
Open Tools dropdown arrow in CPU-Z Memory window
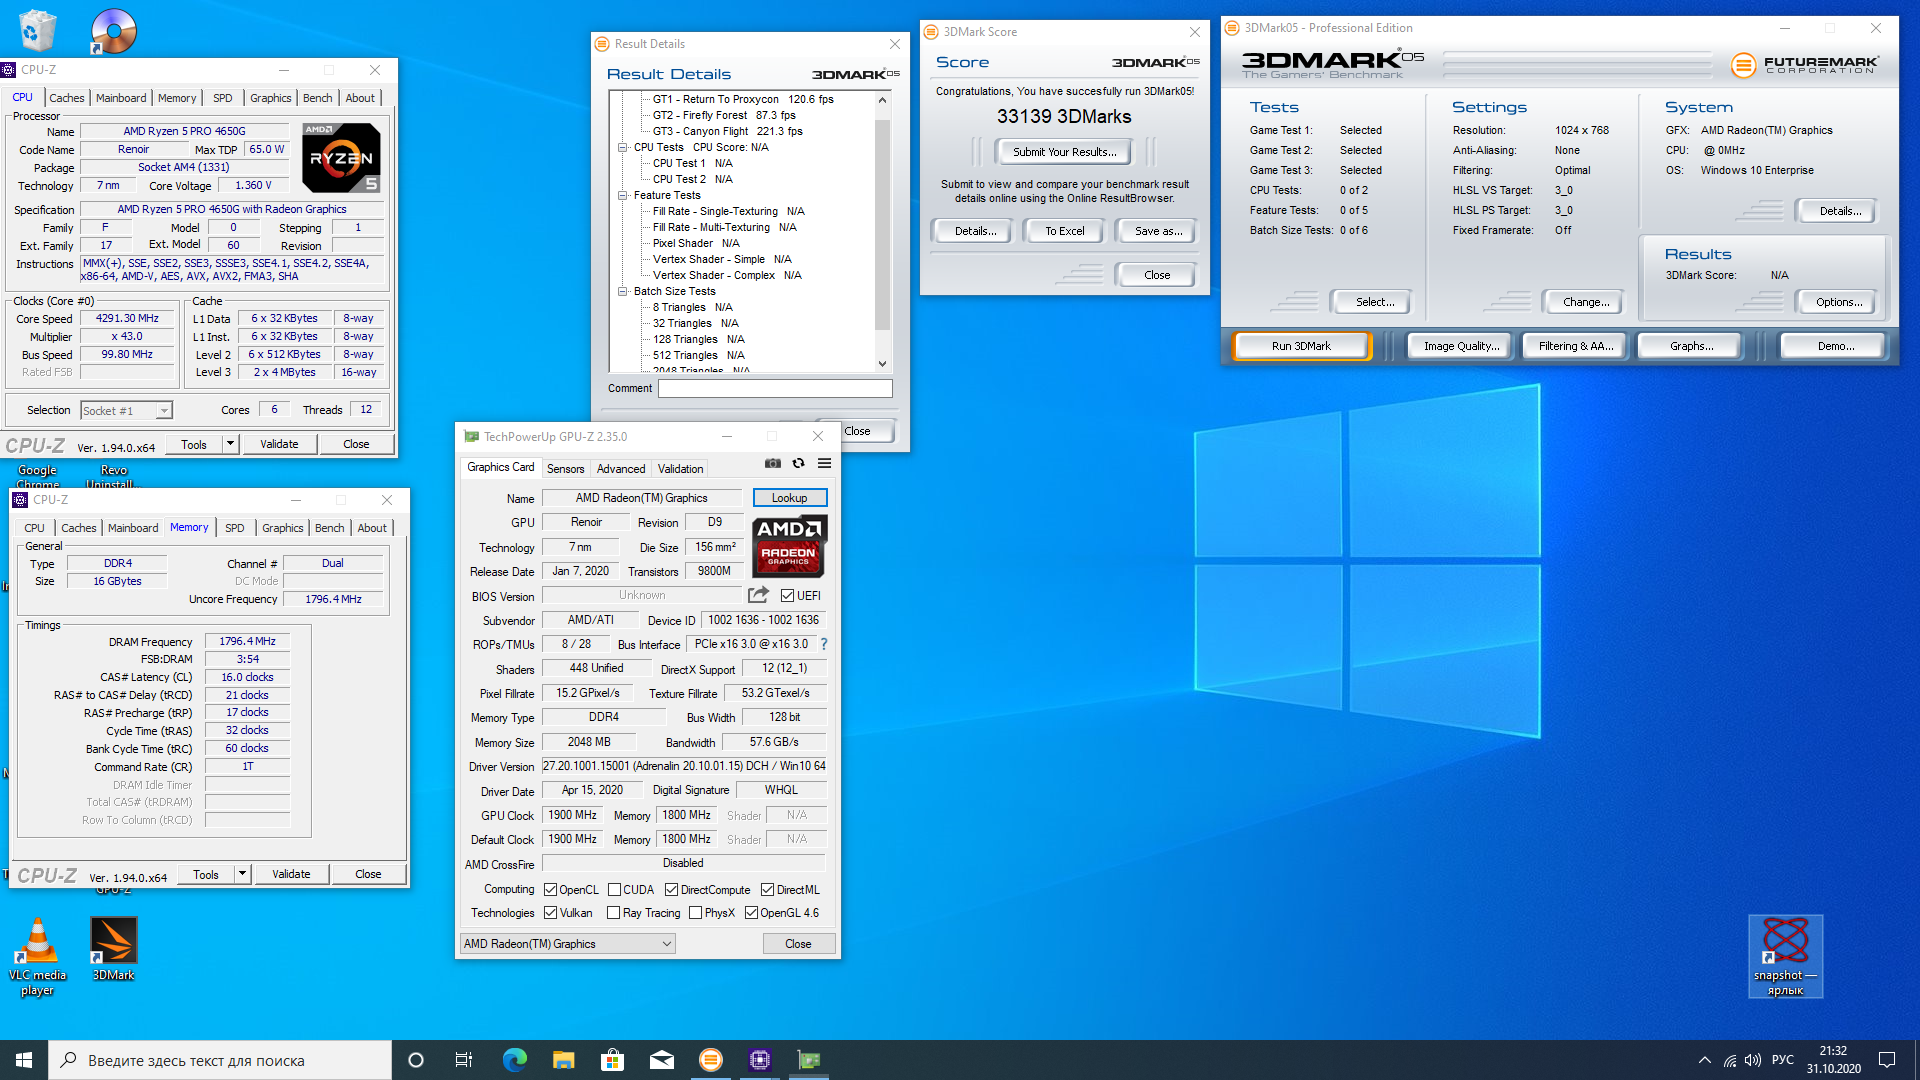(x=242, y=874)
